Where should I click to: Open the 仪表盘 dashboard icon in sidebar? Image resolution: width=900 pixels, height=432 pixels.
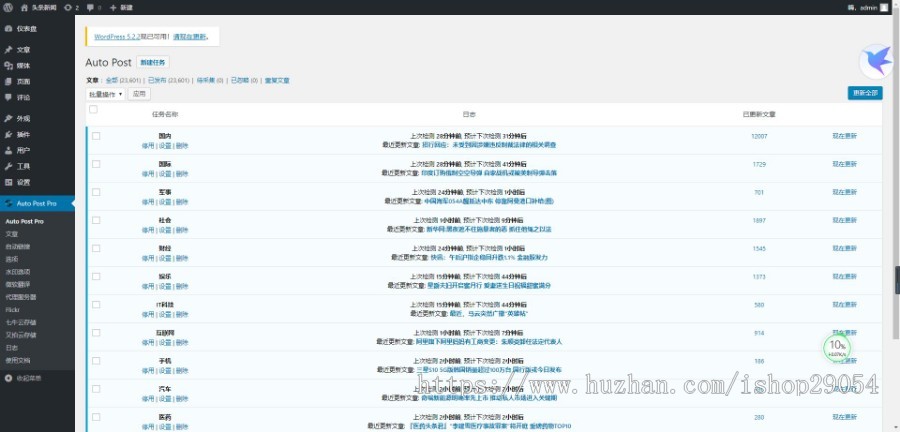pyautogui.click(x=8, y=29)
